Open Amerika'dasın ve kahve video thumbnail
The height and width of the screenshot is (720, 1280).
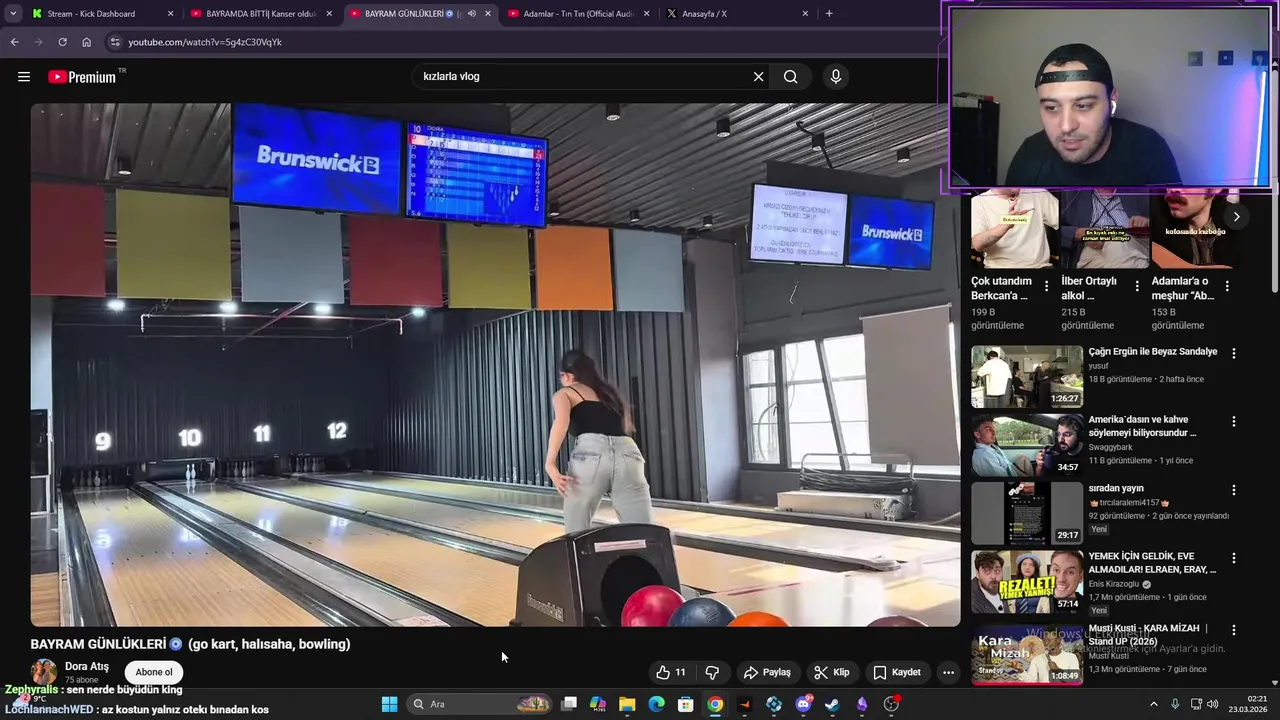pyautogui.click(x=1027, y=445)
